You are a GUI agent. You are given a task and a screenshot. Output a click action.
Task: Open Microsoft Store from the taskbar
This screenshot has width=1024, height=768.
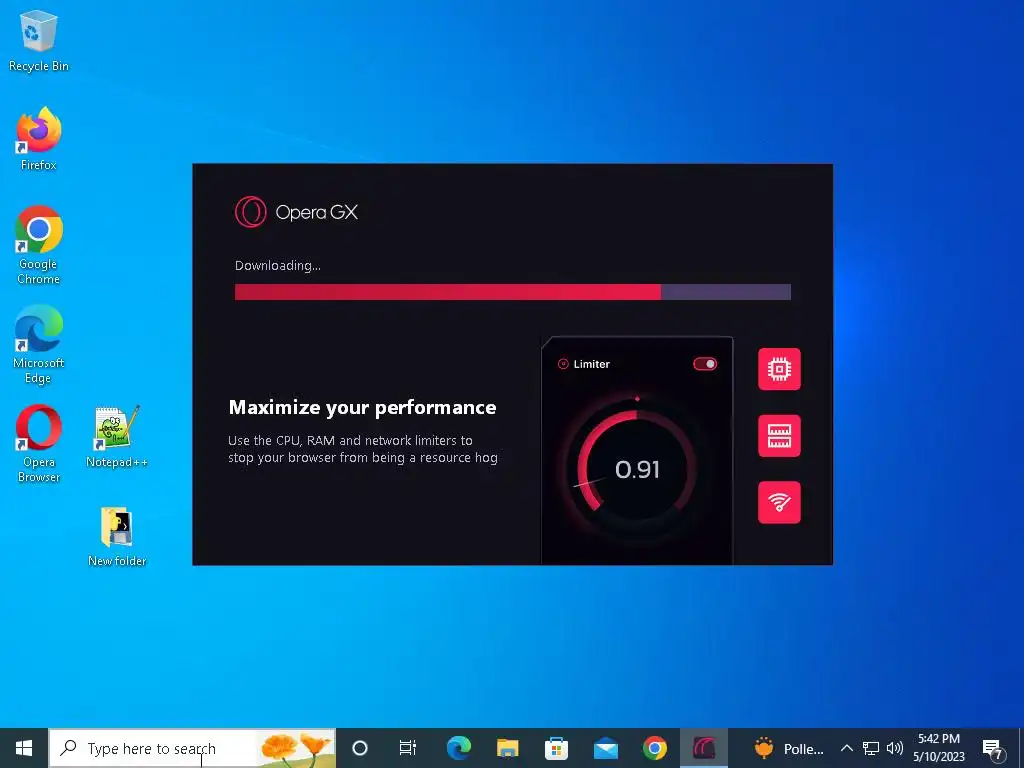pos(556,748)
